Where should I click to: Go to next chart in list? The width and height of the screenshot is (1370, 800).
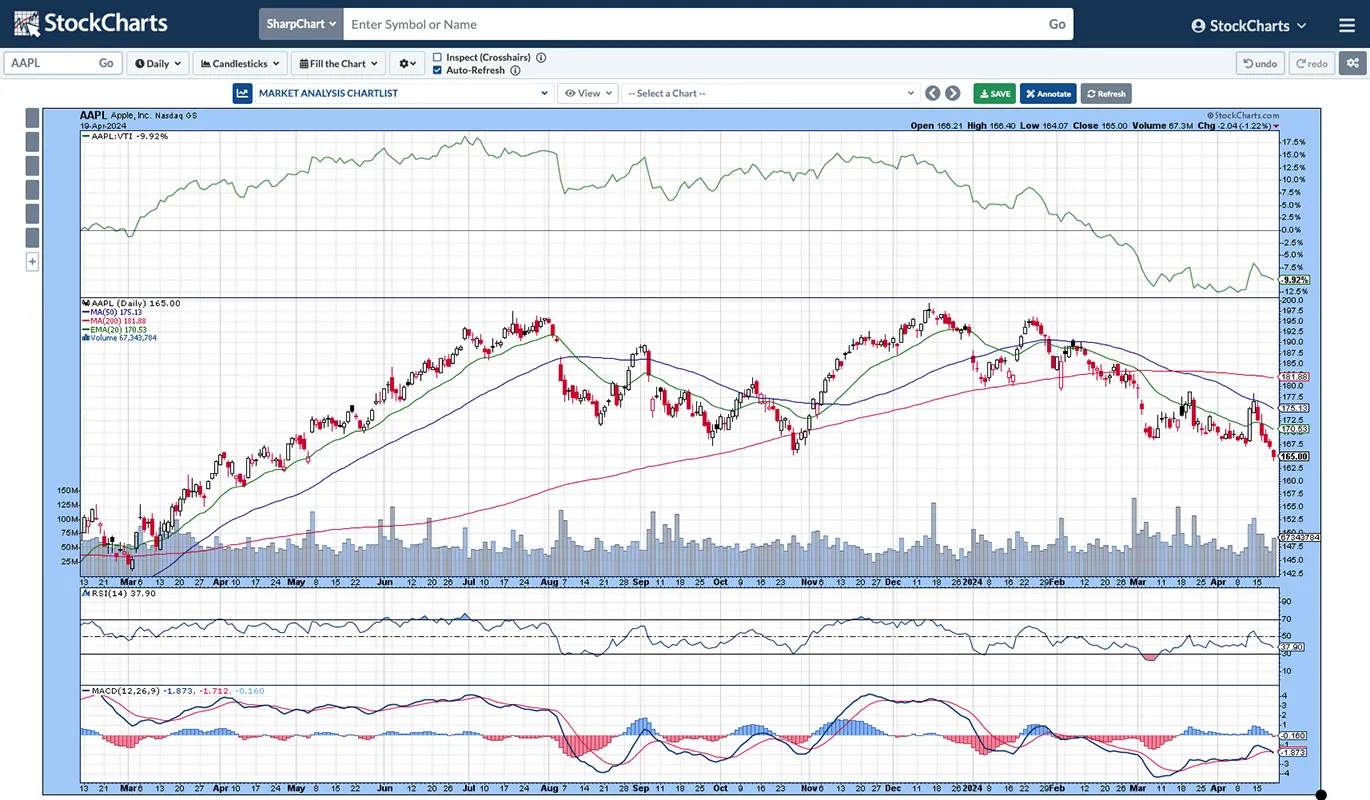click(953, 93)
